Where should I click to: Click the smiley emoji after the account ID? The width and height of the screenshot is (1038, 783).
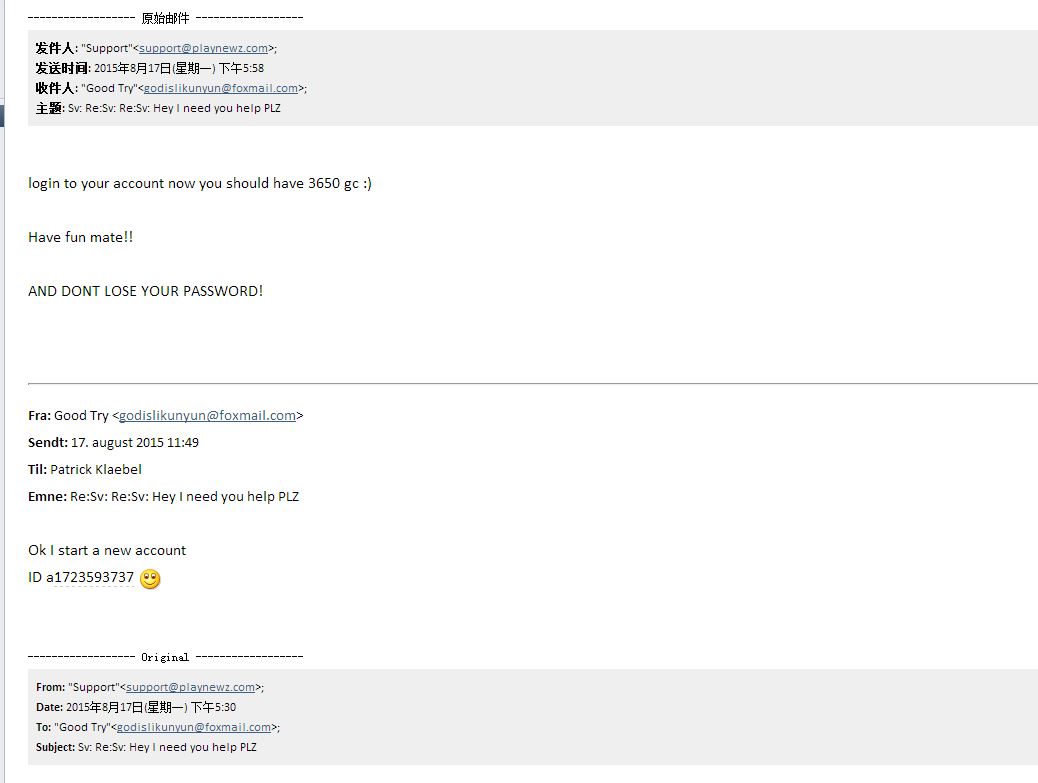(x=150, y=579)
